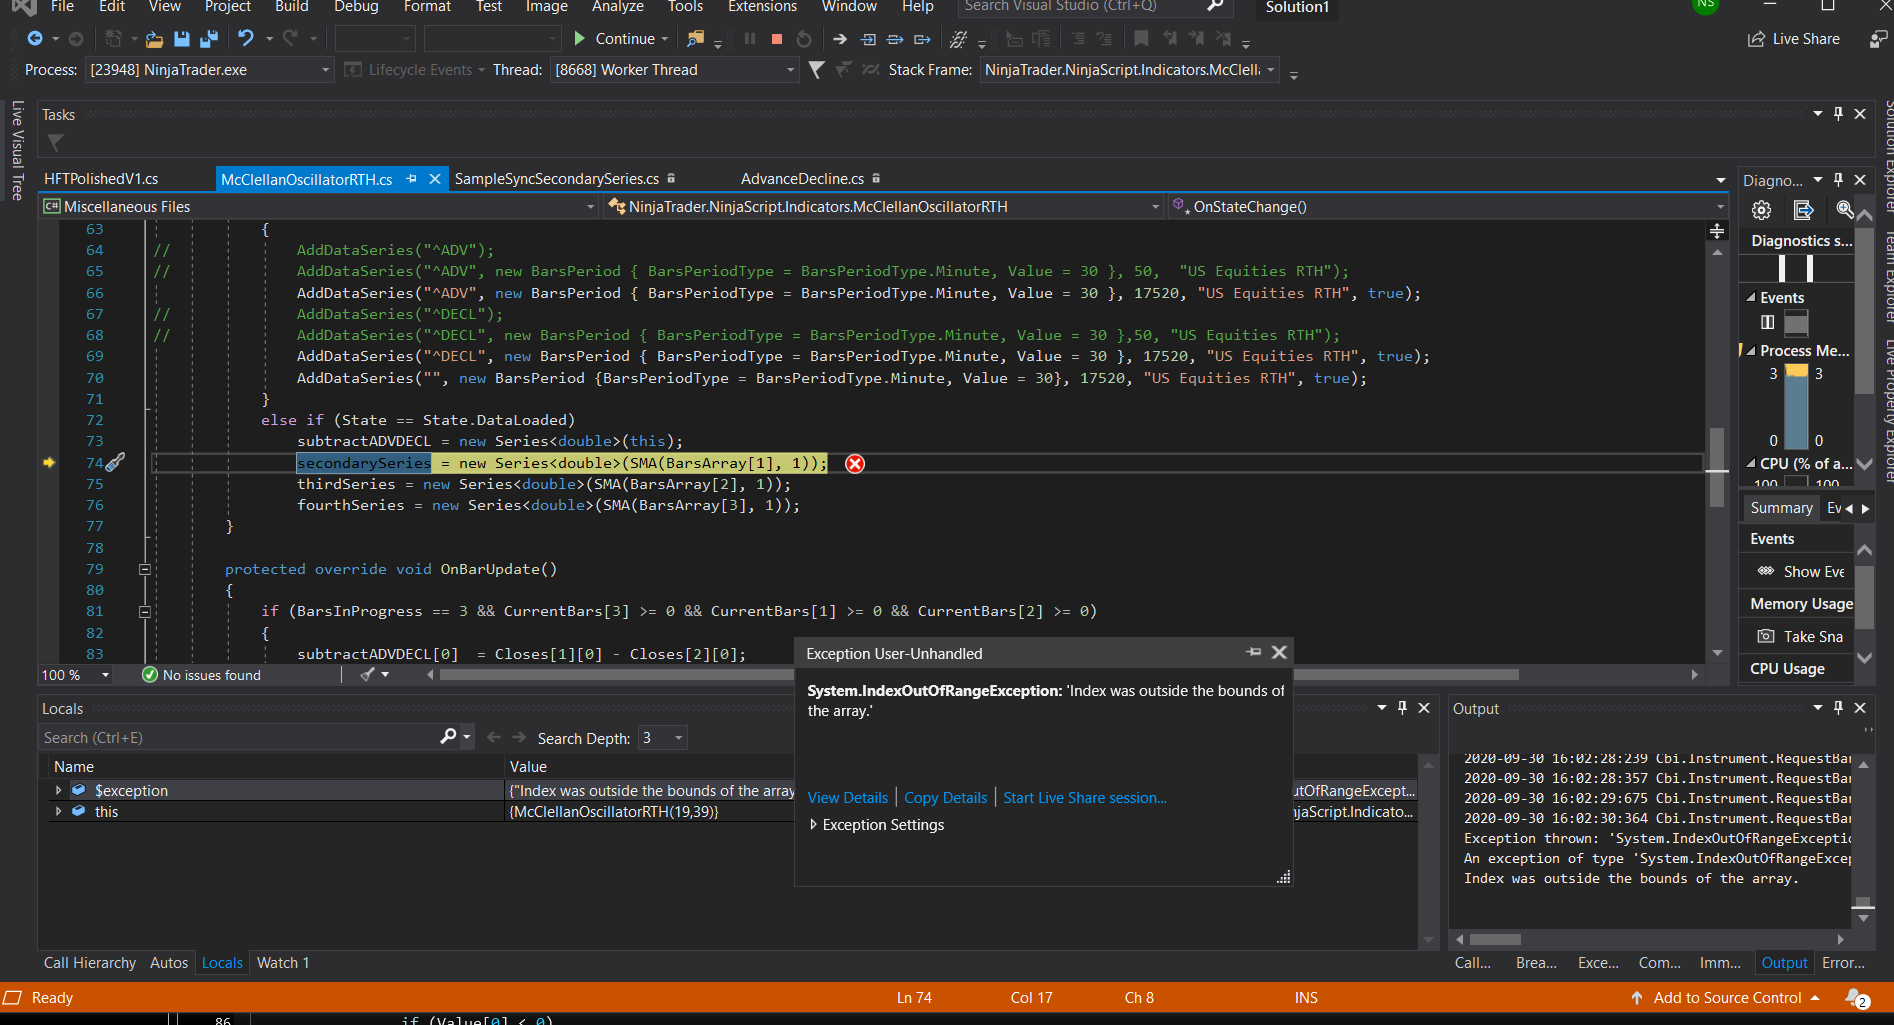1894x1025 pixels.
Task: Toggle auto-hide pin on the Locals panel
Action: pos(1402,707)
